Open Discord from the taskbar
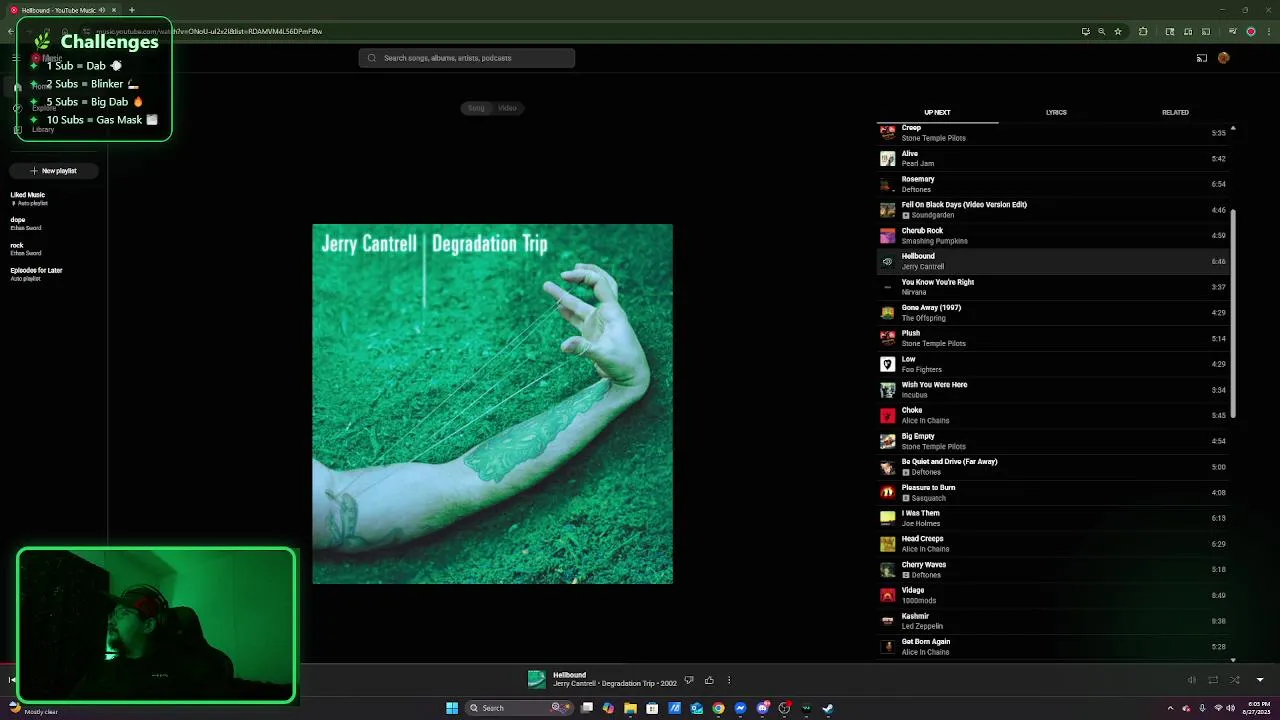Image resolution: width=1280 pixels, height=720 pixels. click(x=762, y=708)
